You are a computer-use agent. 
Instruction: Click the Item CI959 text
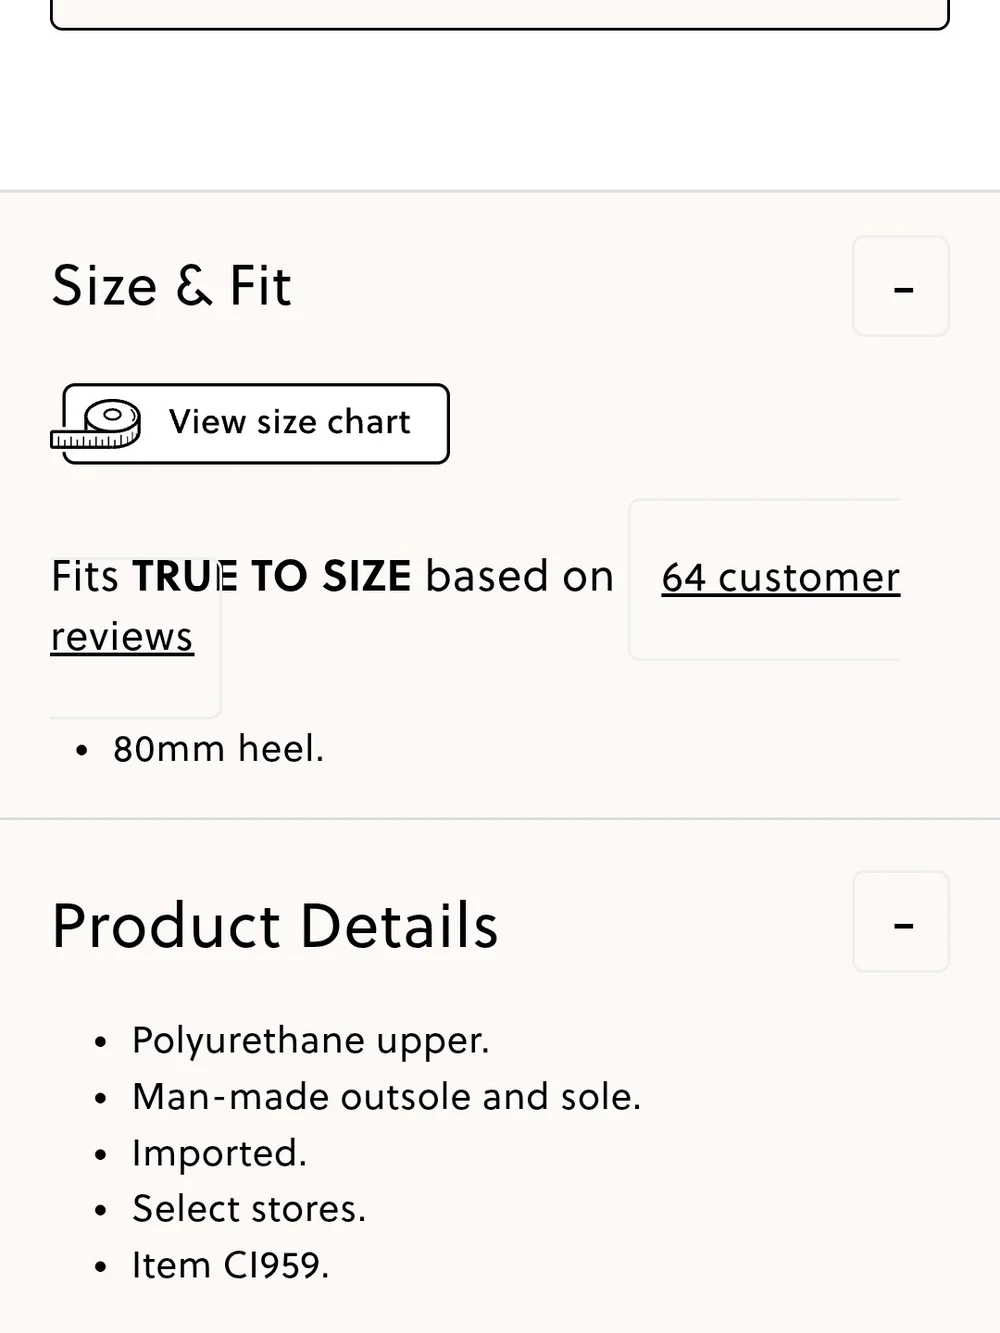[230, 1265]
